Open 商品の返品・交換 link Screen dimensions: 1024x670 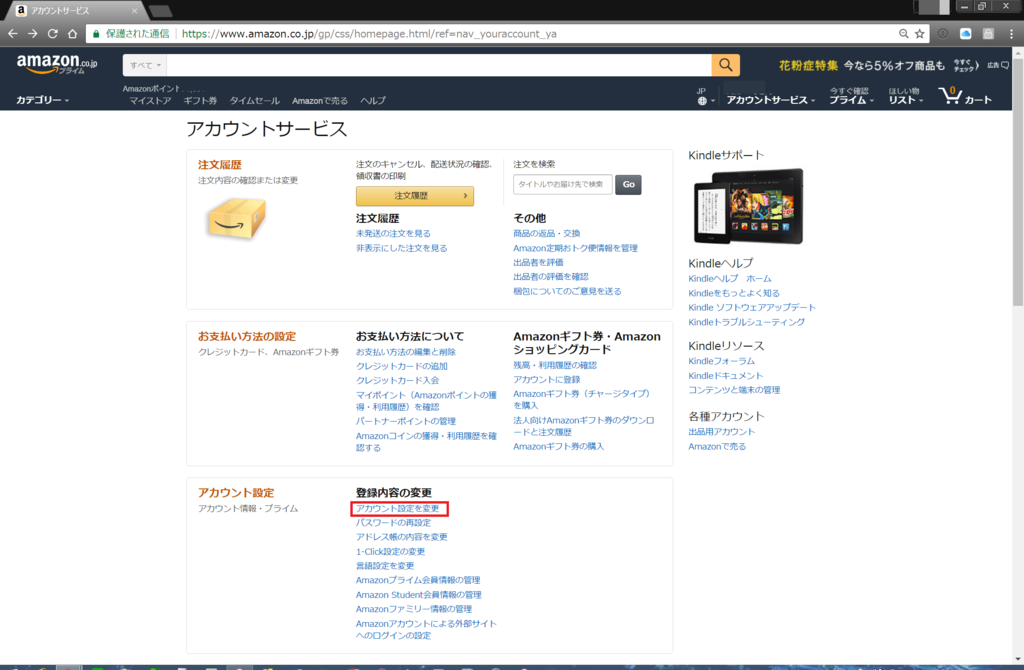pos(547,233)
